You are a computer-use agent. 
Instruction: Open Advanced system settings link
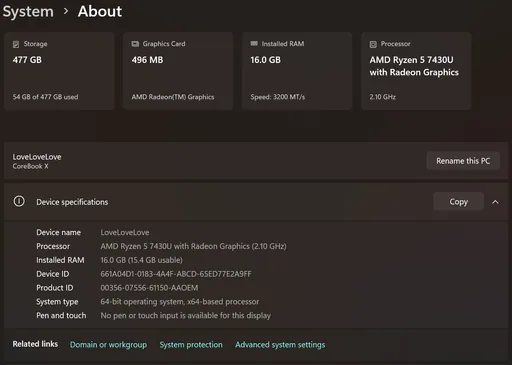pyautogui.click(x=280, y=345)
